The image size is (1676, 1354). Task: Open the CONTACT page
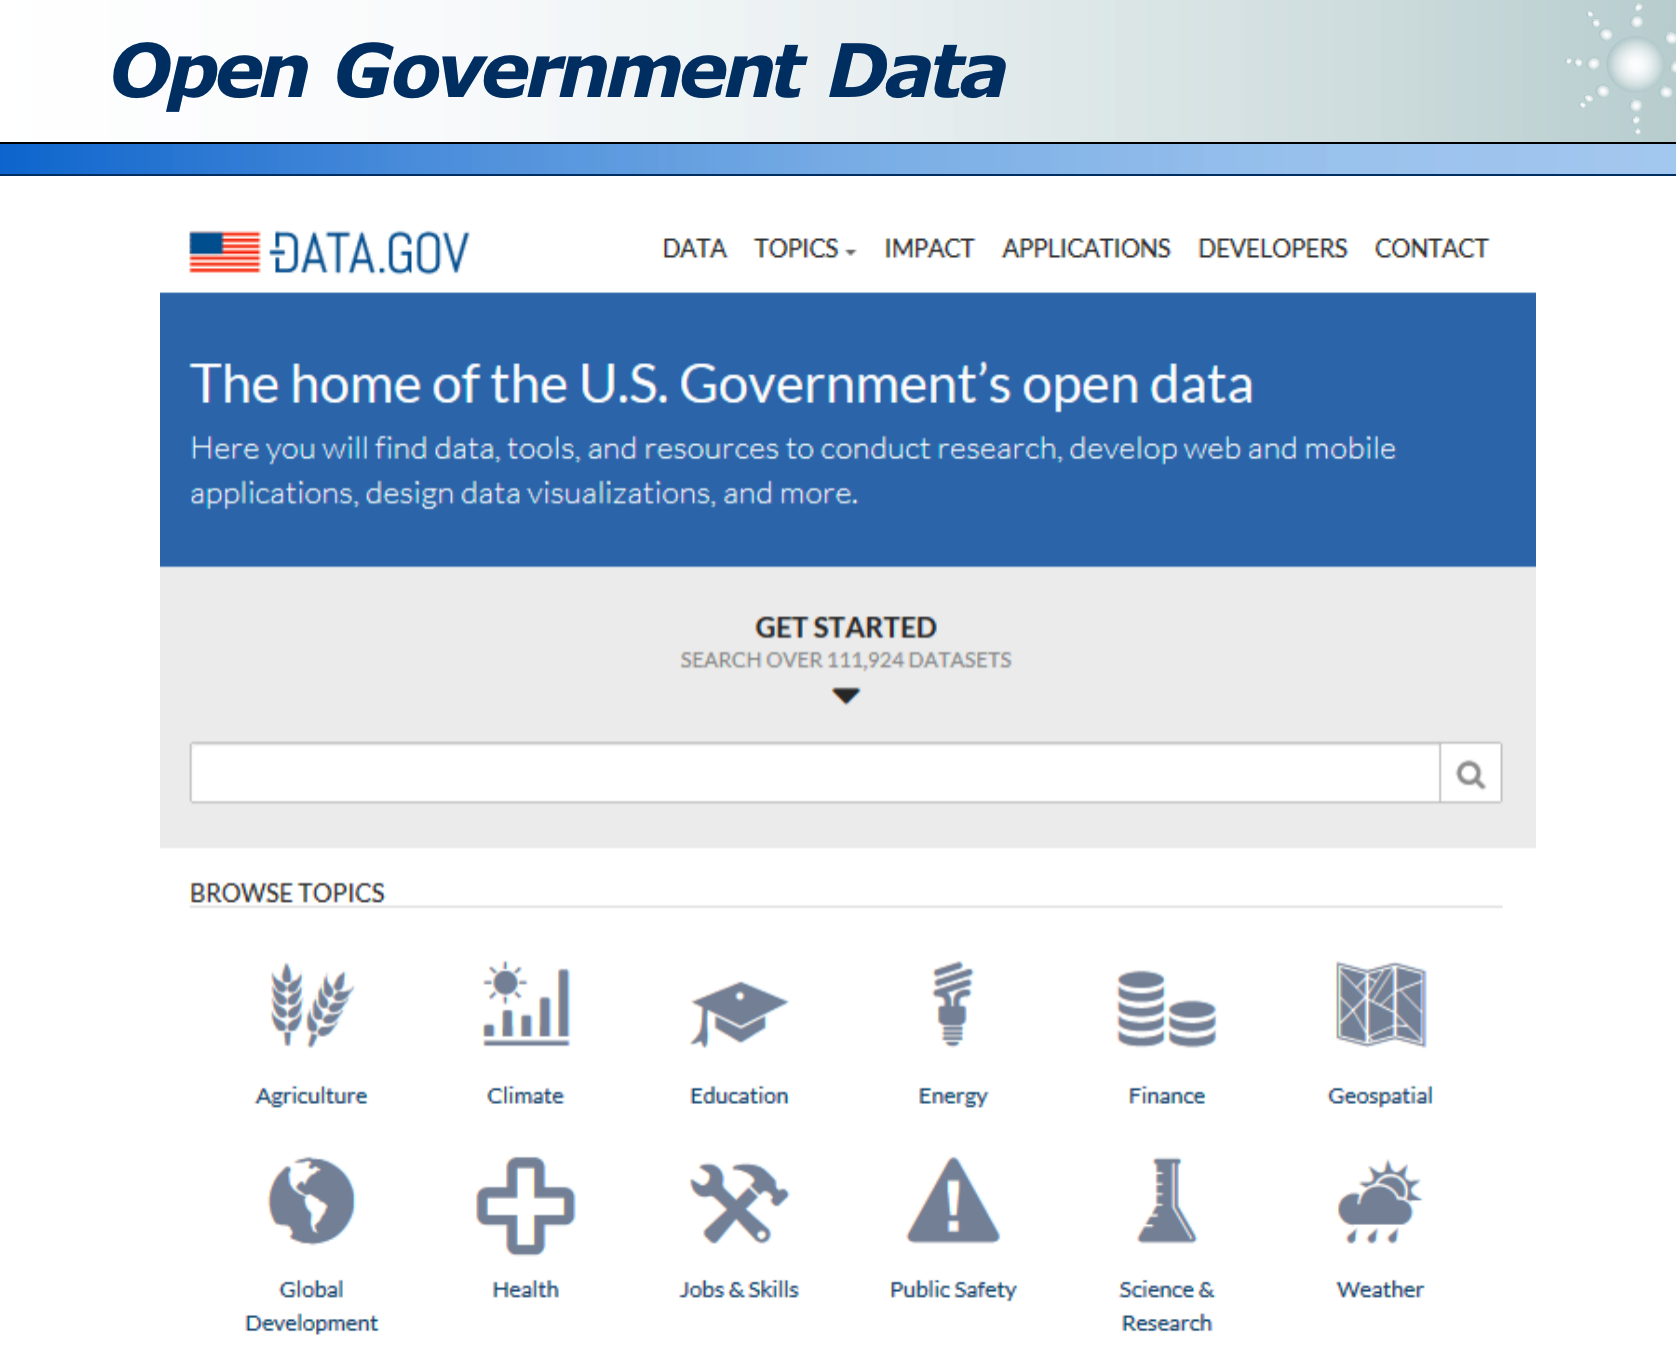click(1432, 248)
